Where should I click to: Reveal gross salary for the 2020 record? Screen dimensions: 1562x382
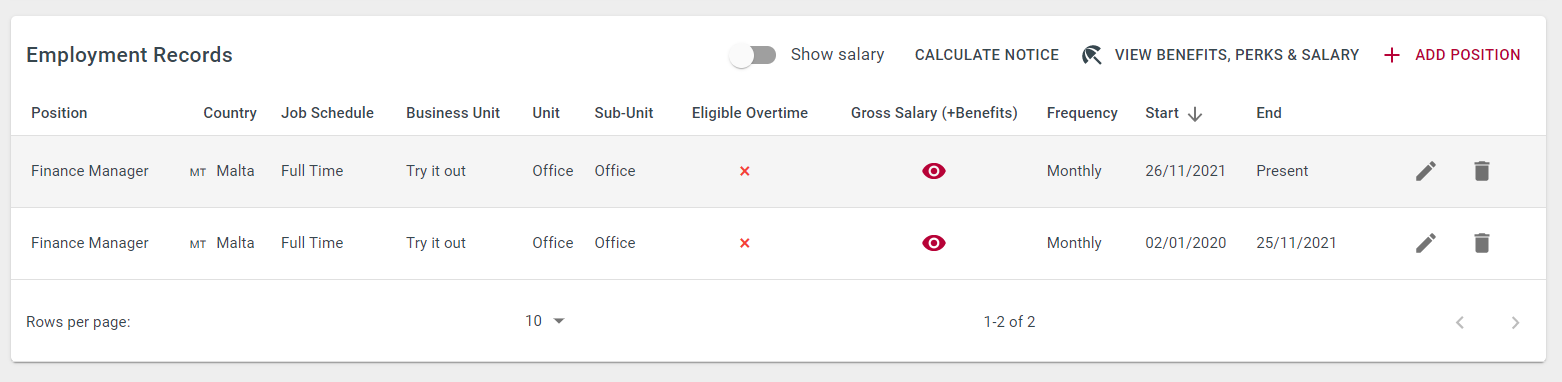(934, 243)
